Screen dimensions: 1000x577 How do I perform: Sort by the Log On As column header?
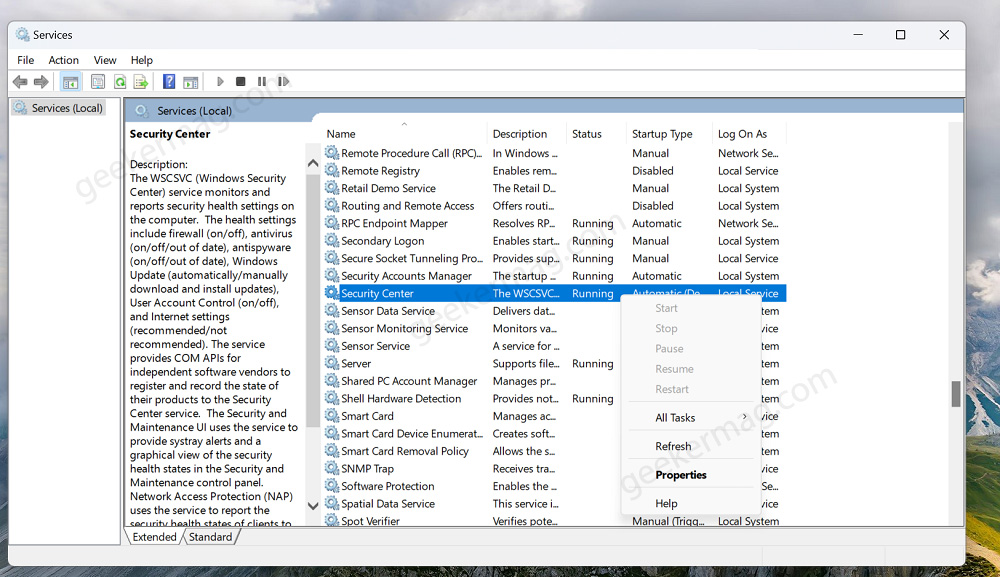pos(749,134)
